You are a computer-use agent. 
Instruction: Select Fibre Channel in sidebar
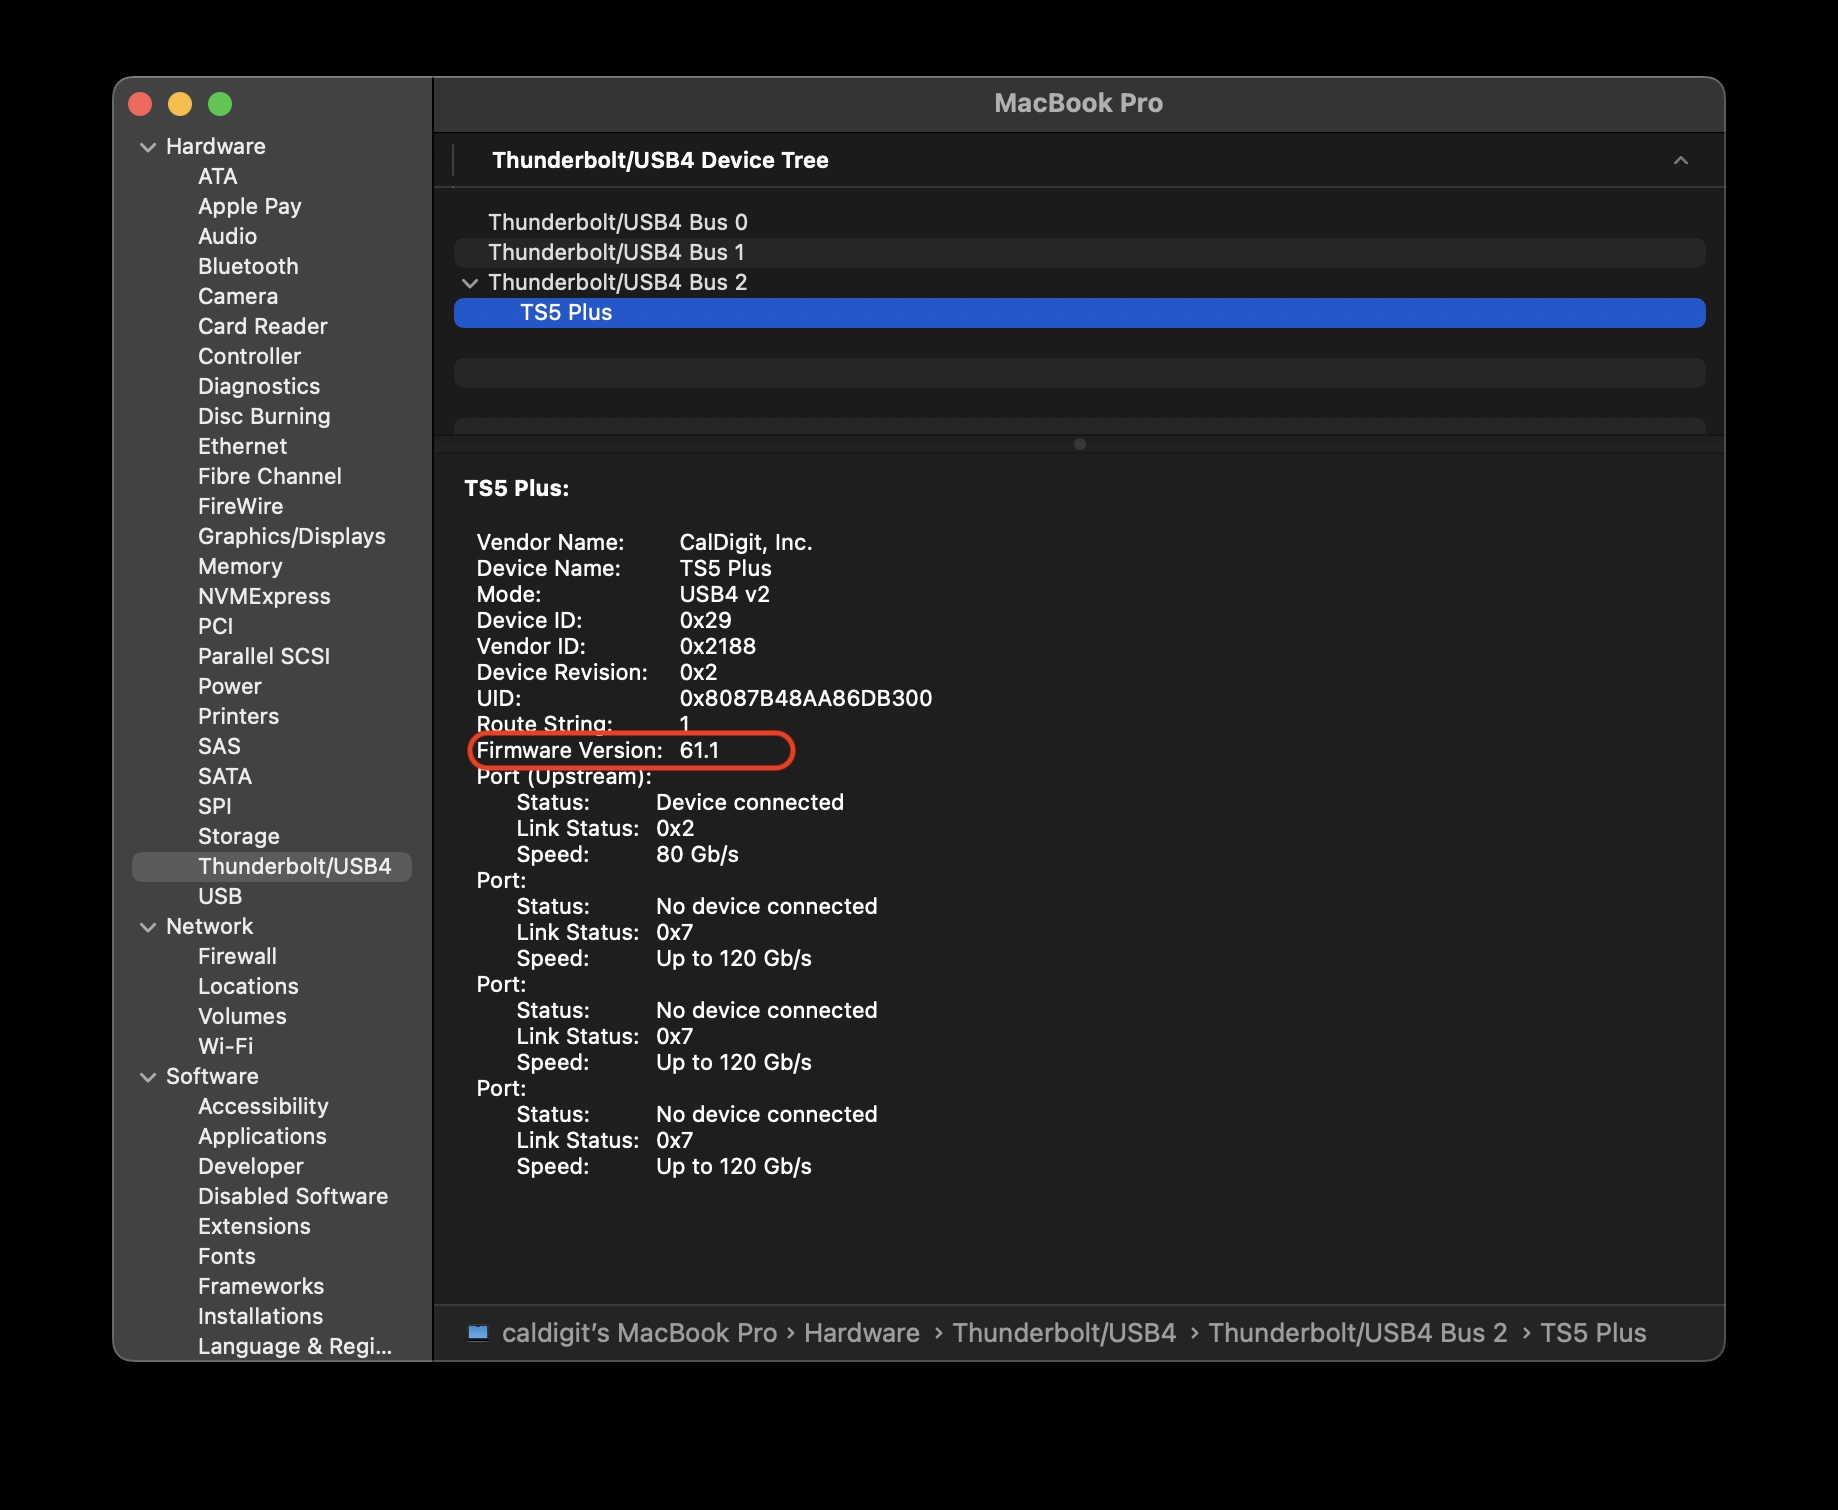coord(269,476)
